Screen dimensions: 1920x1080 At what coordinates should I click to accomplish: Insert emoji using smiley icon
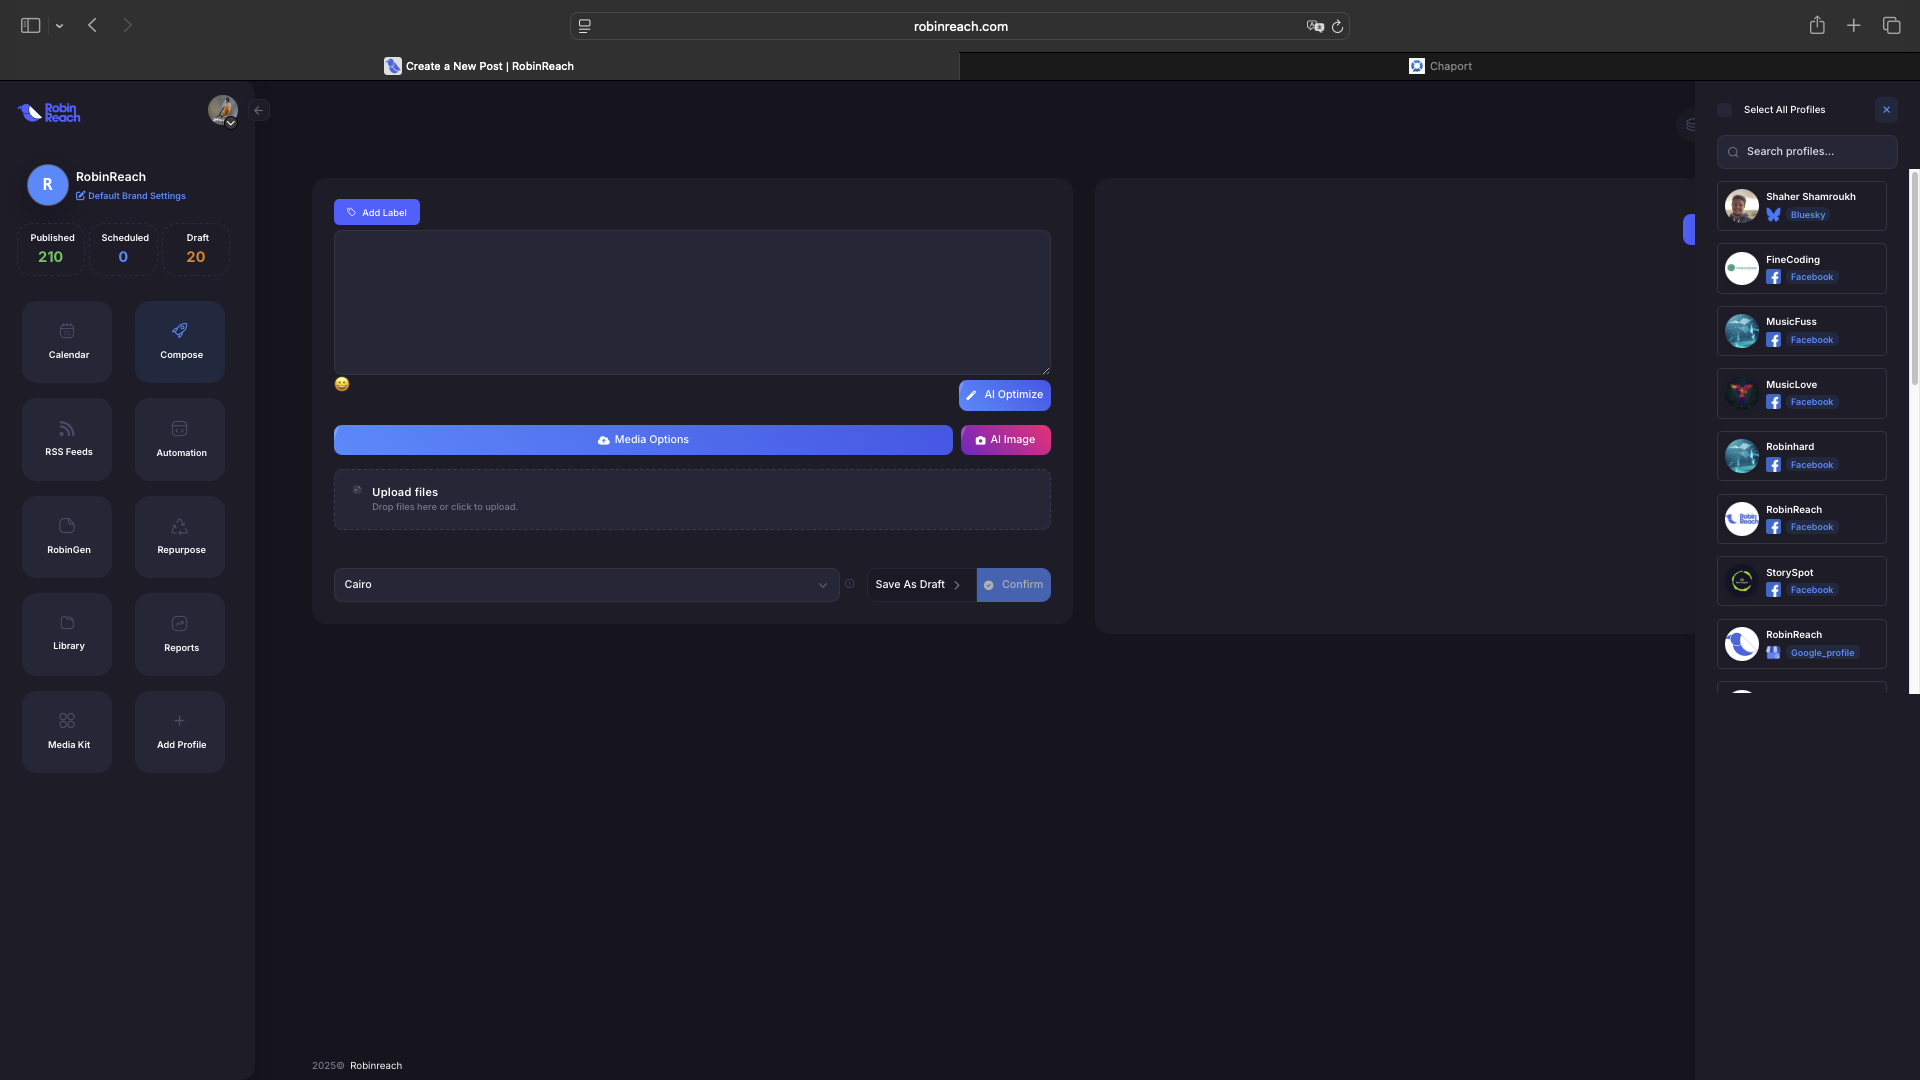click(x=342, y=384)
